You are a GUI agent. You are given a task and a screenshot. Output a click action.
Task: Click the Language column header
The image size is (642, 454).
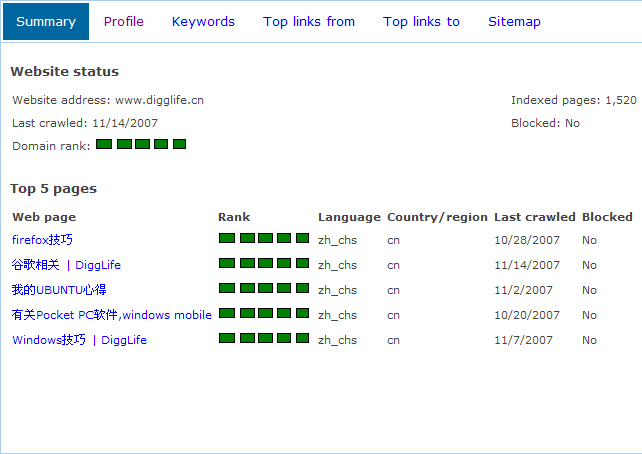click(349, 217)
